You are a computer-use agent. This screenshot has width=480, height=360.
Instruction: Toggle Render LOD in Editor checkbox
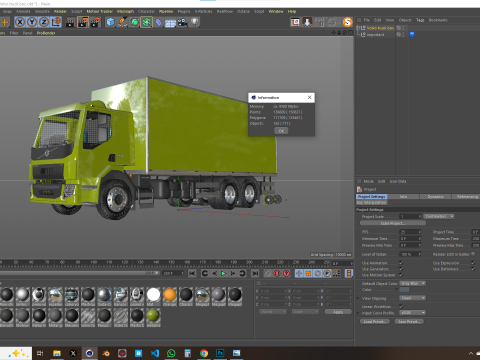(x=473, y=254)
